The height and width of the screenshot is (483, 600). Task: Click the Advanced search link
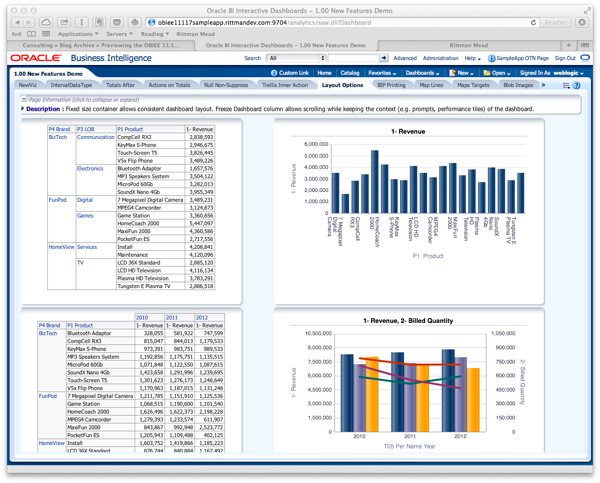[x=405, y=58]
